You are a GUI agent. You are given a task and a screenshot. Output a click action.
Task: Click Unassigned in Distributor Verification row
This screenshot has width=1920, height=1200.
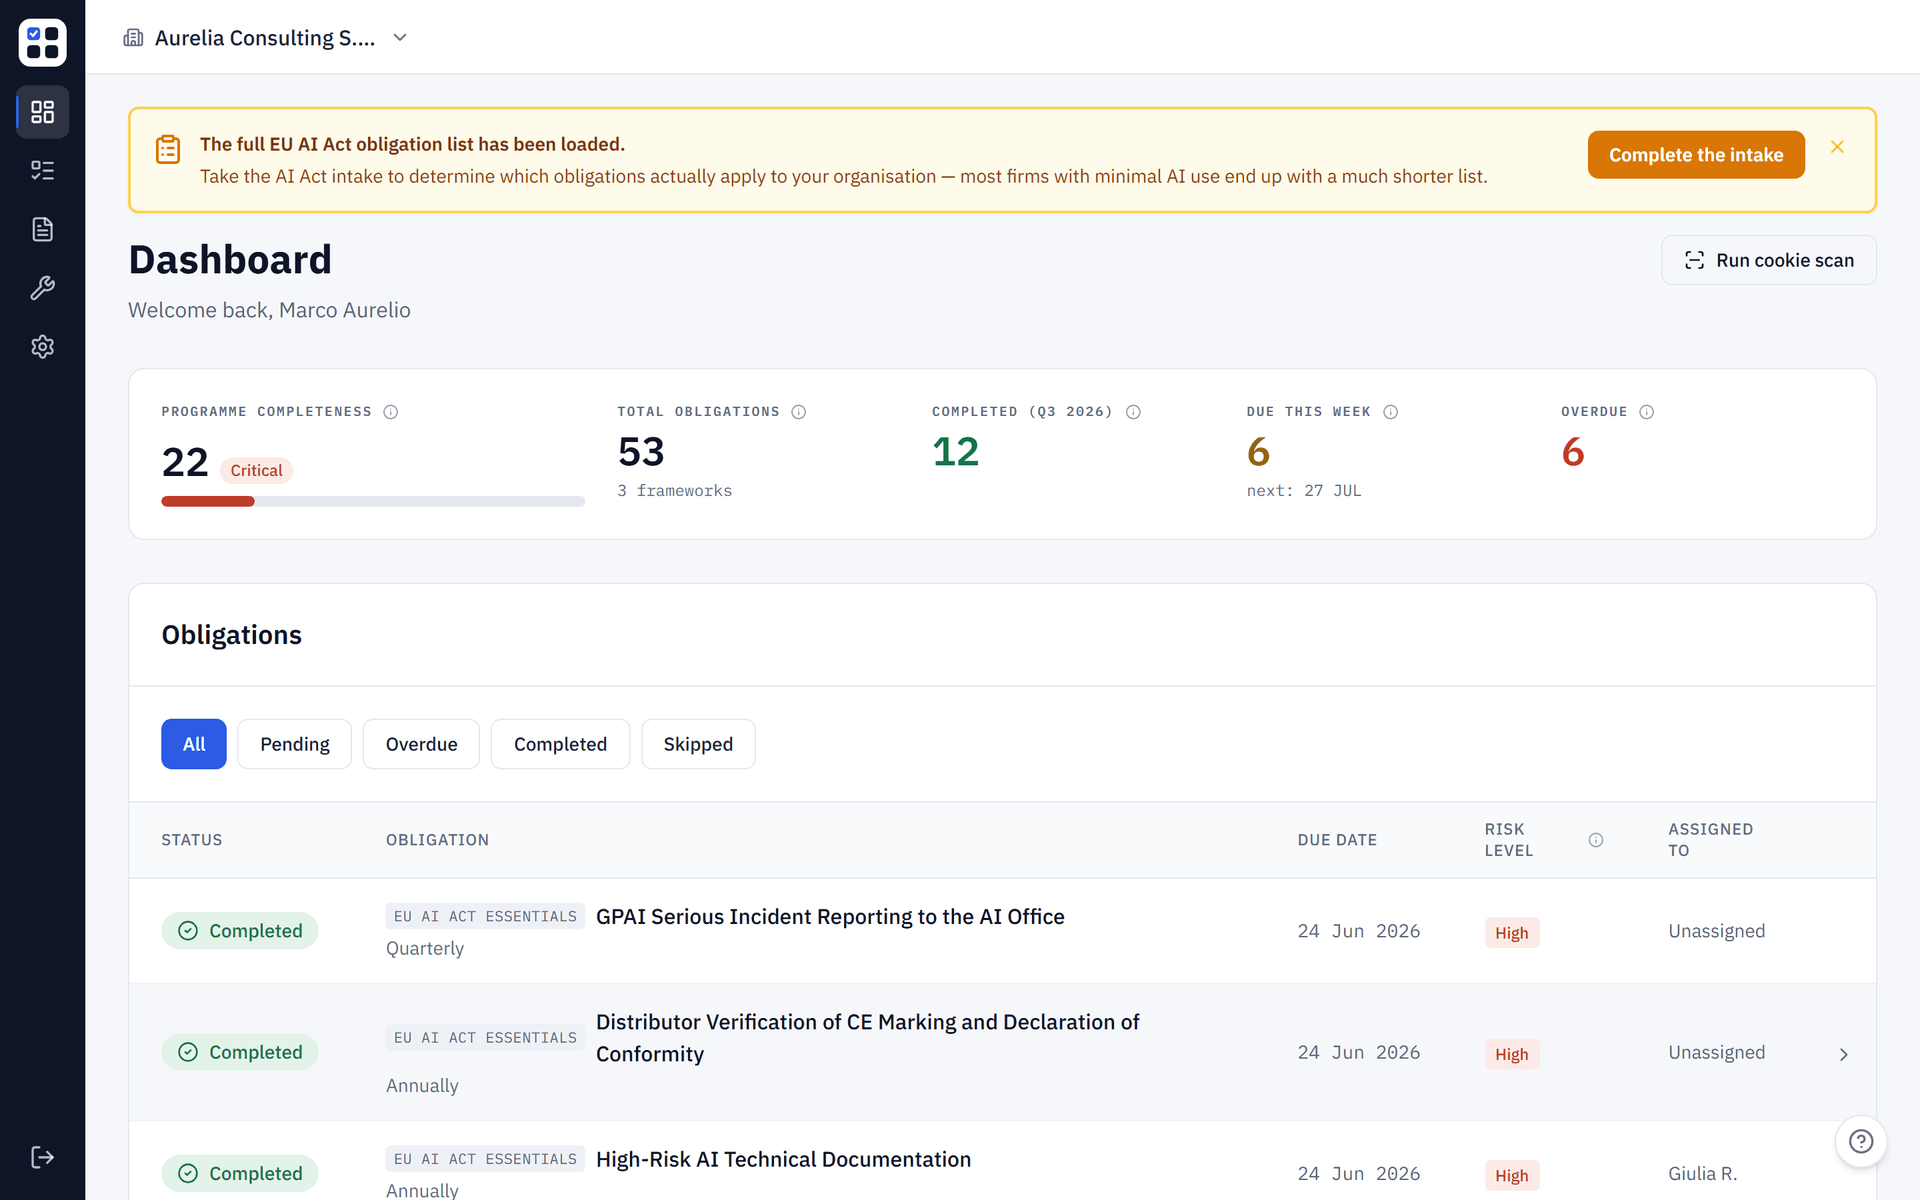click(1716, 1052)
